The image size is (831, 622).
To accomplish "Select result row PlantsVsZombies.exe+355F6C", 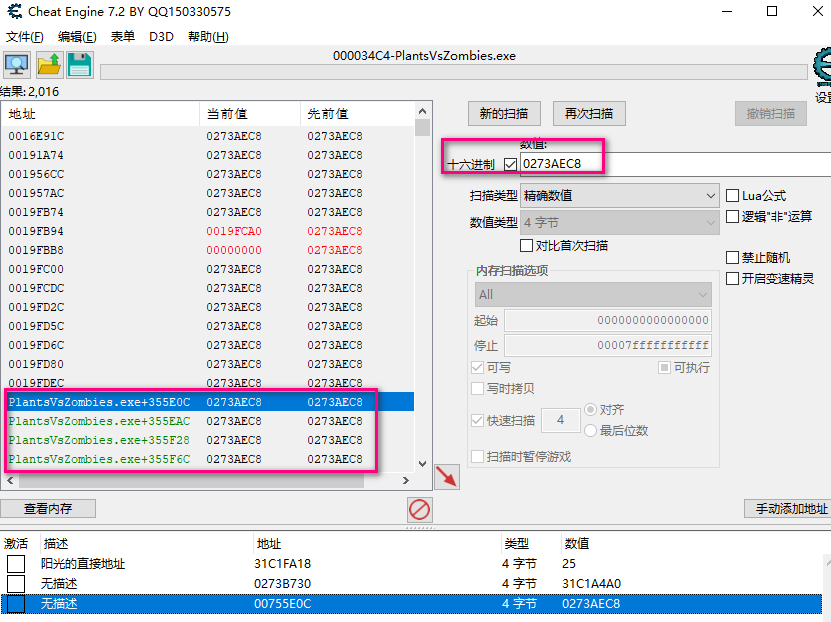I will pos(208,459).
